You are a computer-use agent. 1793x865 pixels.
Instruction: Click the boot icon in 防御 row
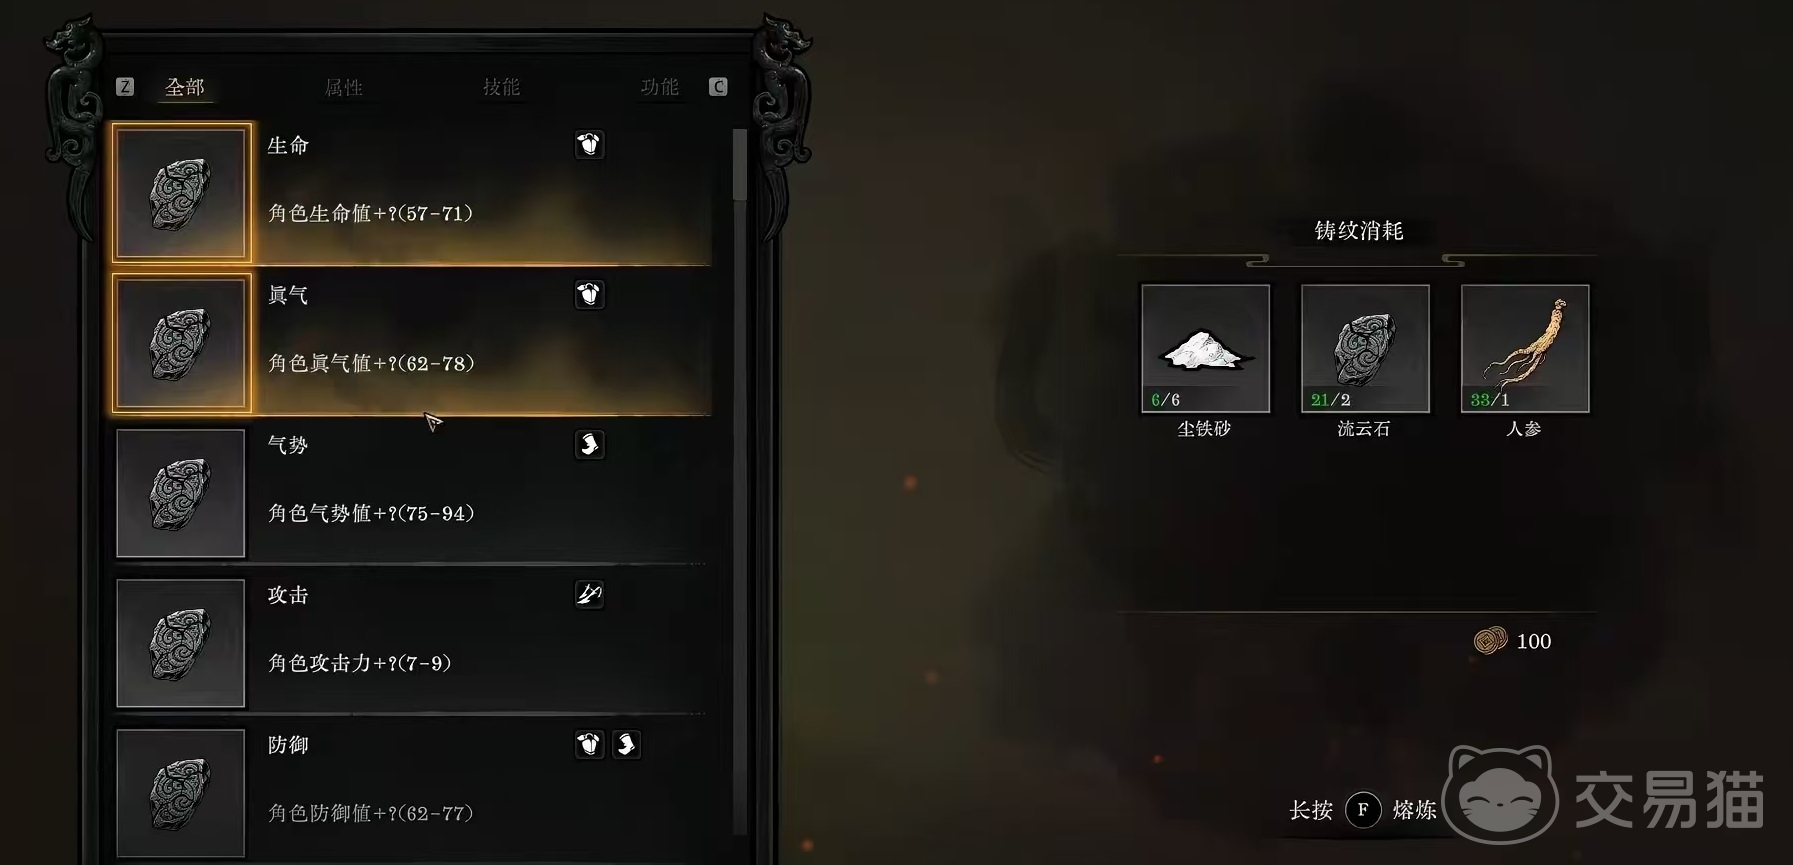pos(626,745)
